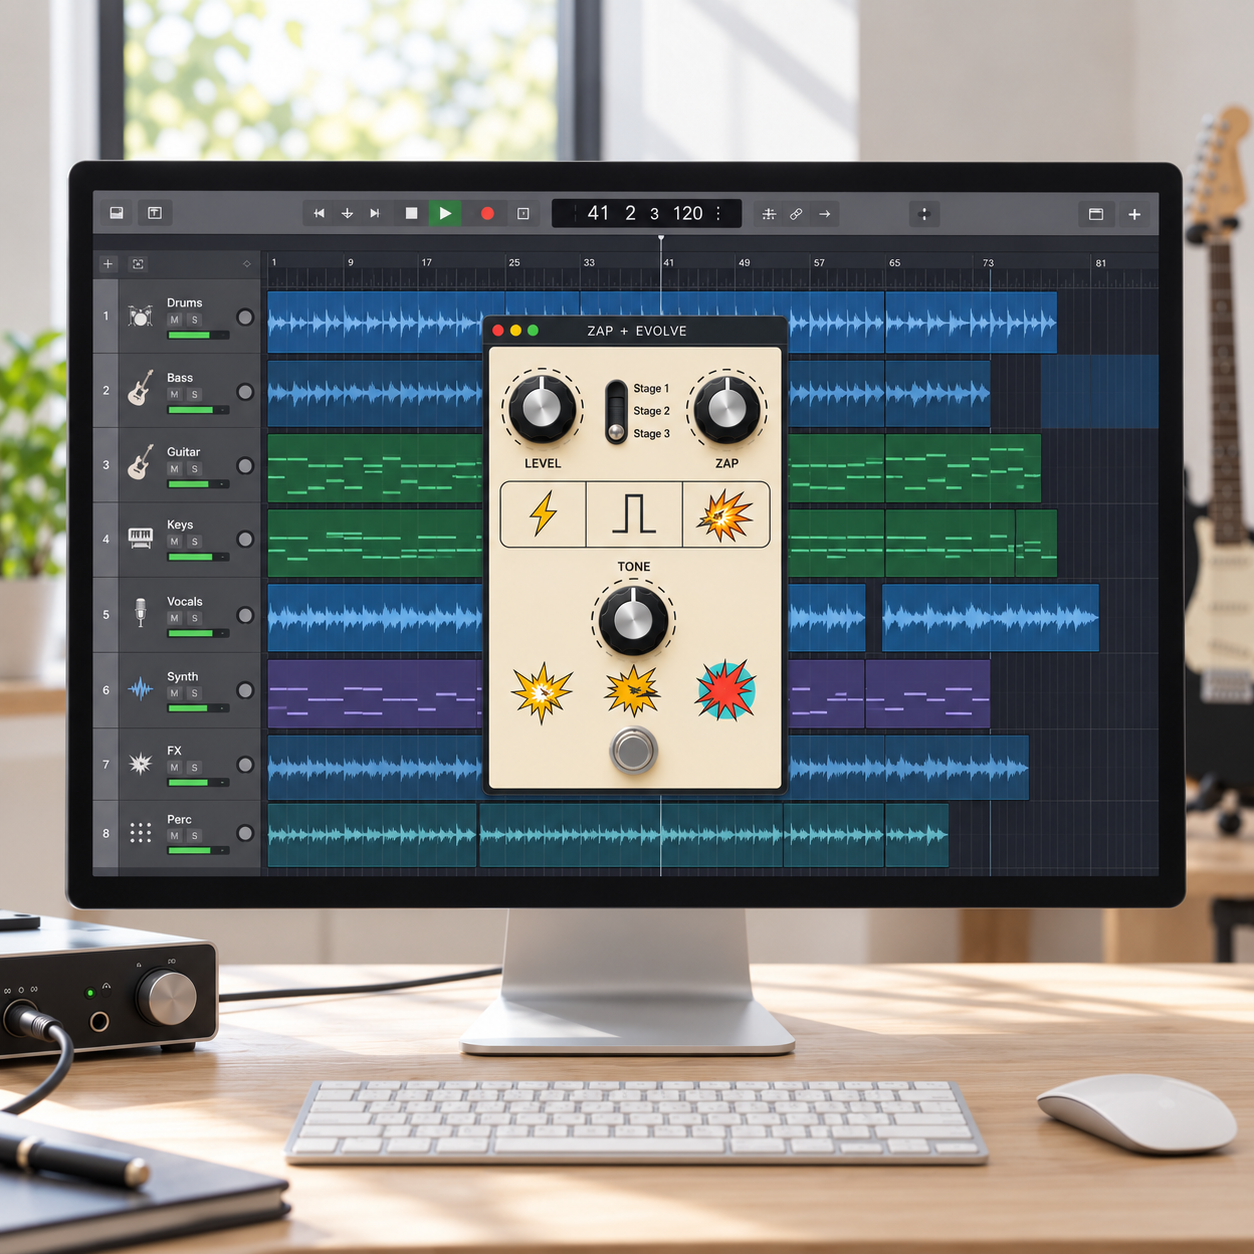The image size is (1254, 1254).
Task: Select the lightning bolt mode on pedal
Action: (543, 514)
